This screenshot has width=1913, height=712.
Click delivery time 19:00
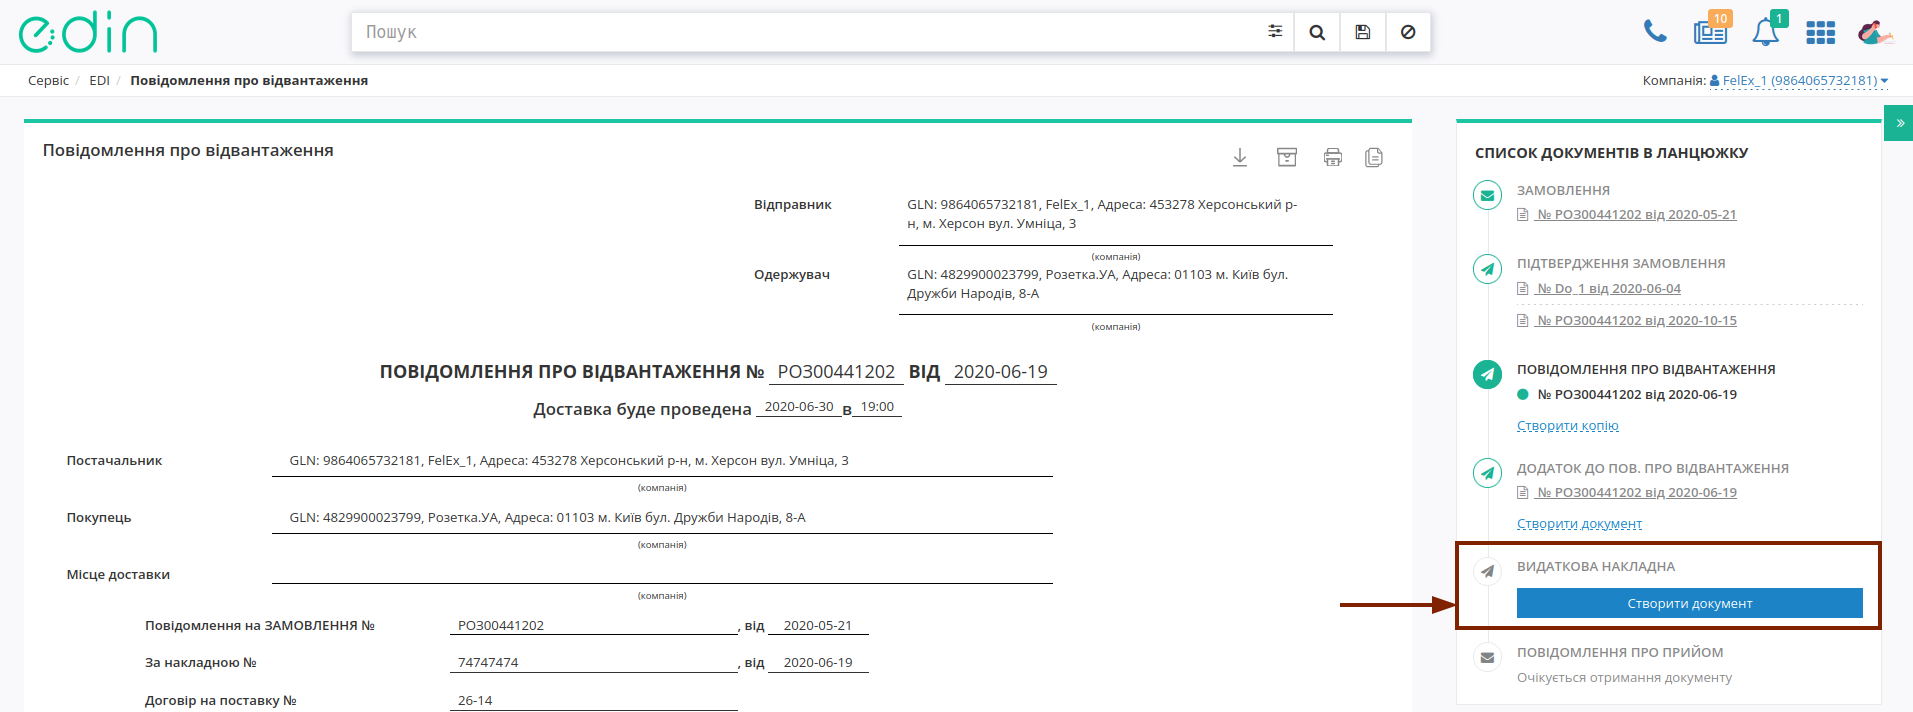[x=877, y=407]
